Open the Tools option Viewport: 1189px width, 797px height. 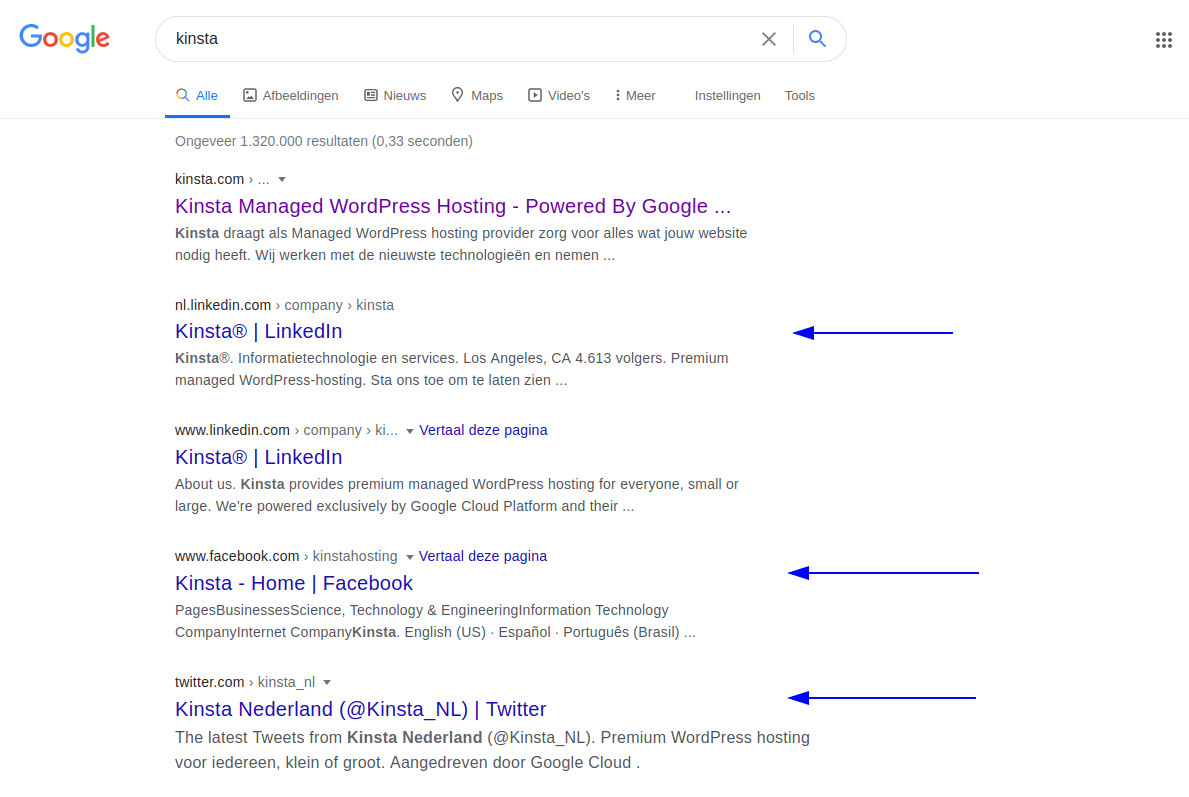[x=799, y=96]
